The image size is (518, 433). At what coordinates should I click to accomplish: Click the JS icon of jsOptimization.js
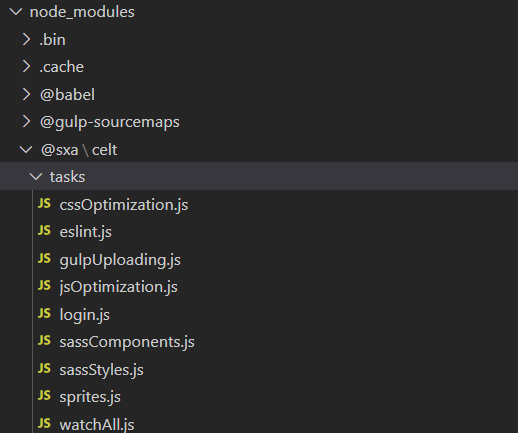click(44, 286)
